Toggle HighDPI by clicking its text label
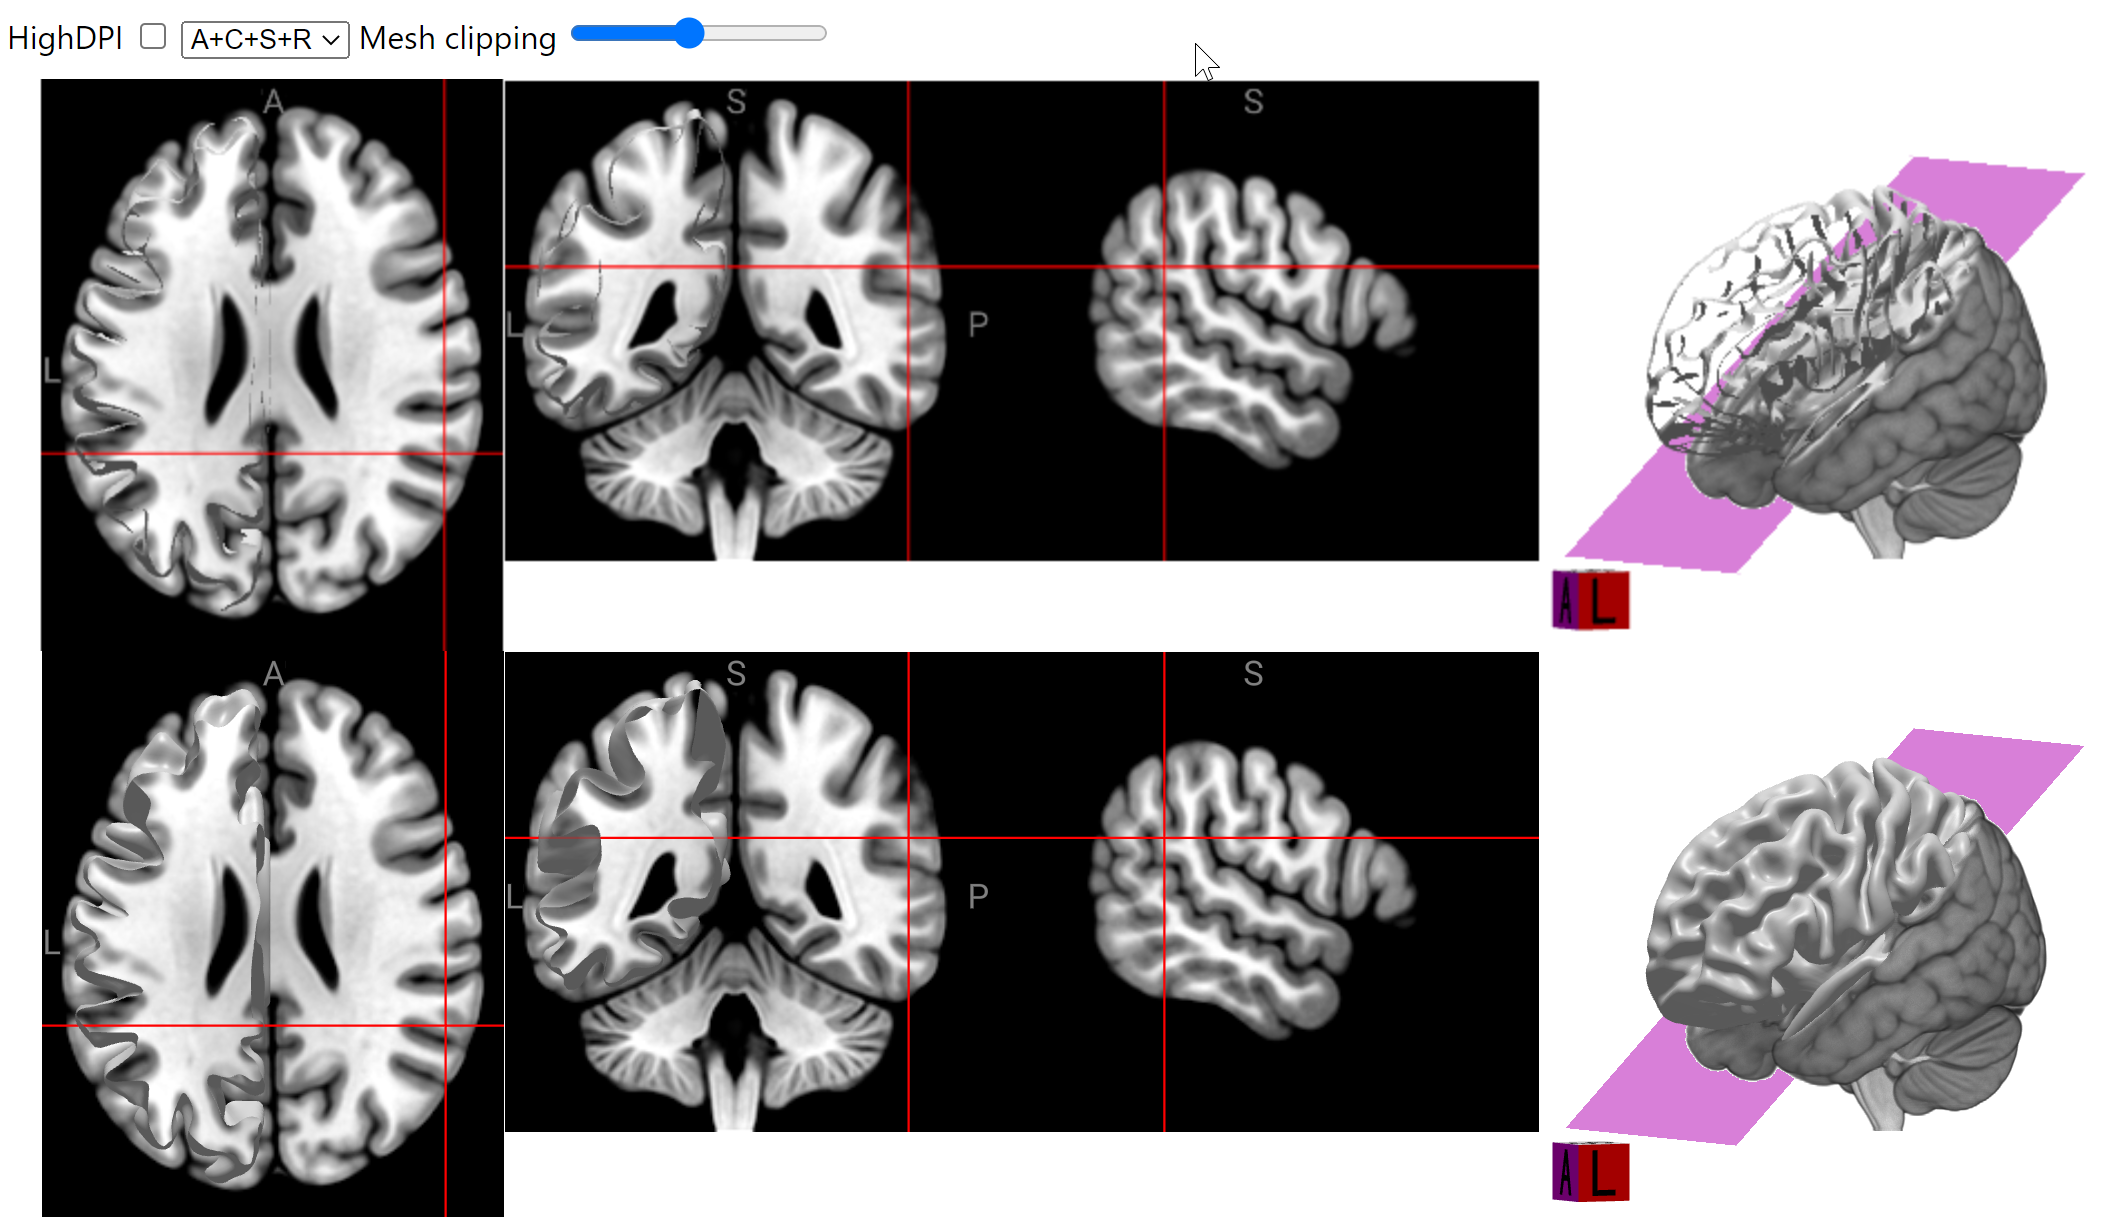 coord(64,37)
